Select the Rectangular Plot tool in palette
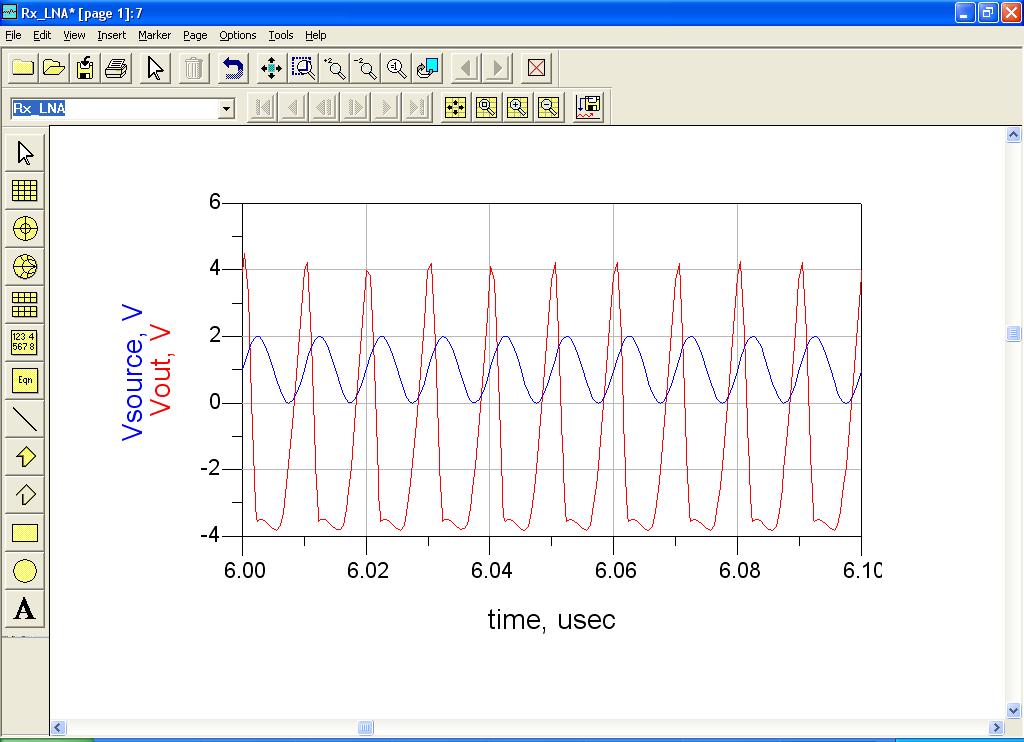This screenshot has height=742, width=1024. point(25,190)
